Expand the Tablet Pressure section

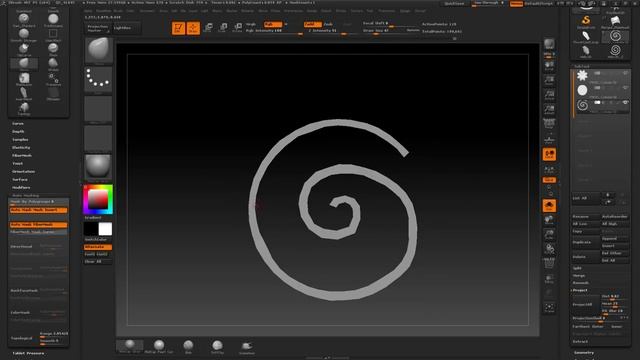(28, 353)
